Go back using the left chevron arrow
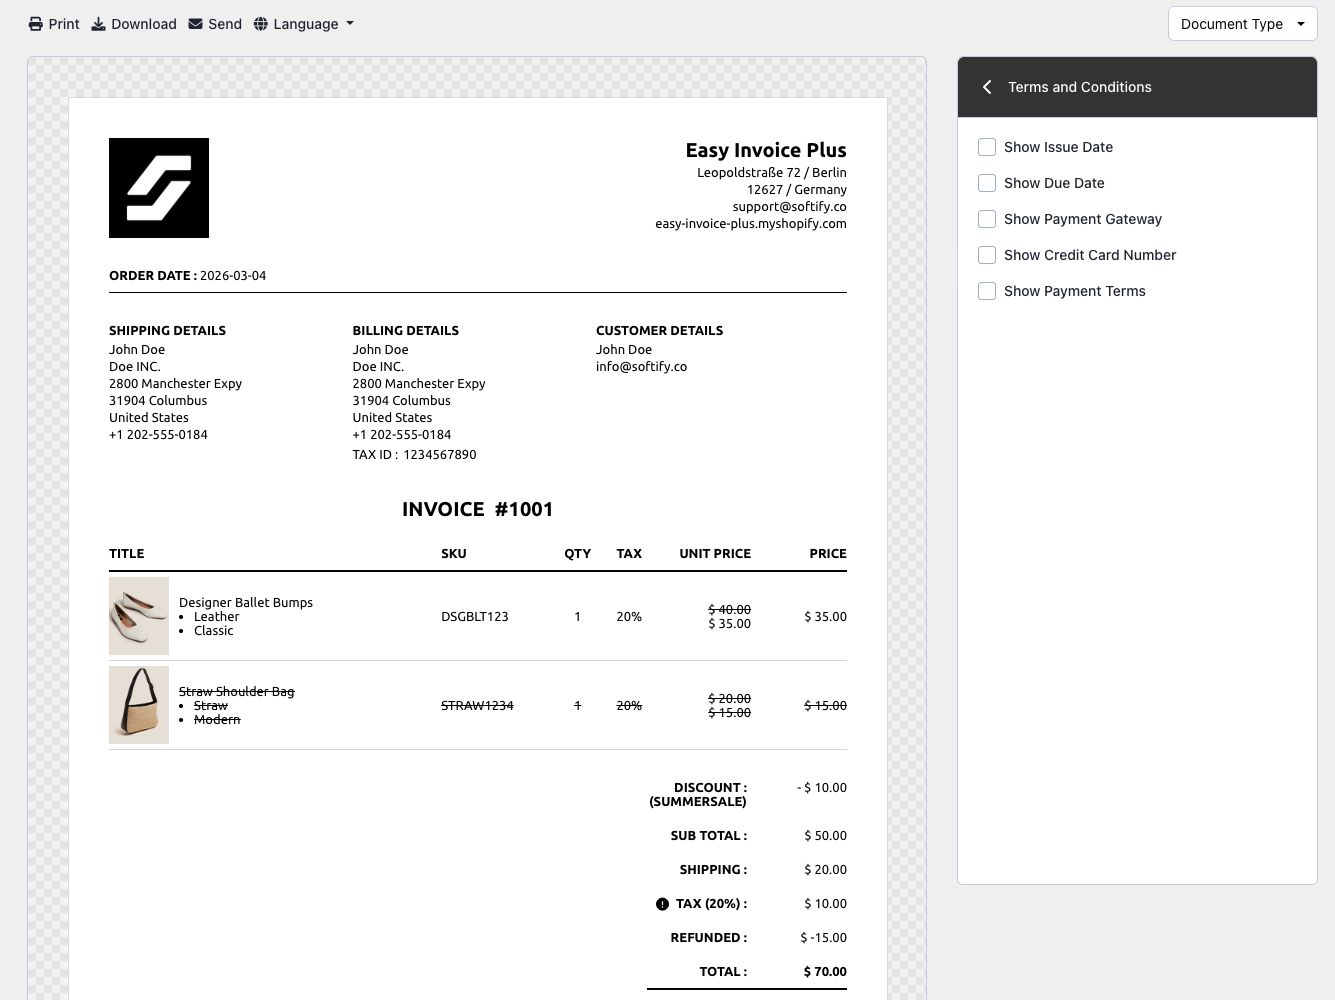Image resolution: width=1335 pixels, height=1000 pixels. (x=987, y=87)
